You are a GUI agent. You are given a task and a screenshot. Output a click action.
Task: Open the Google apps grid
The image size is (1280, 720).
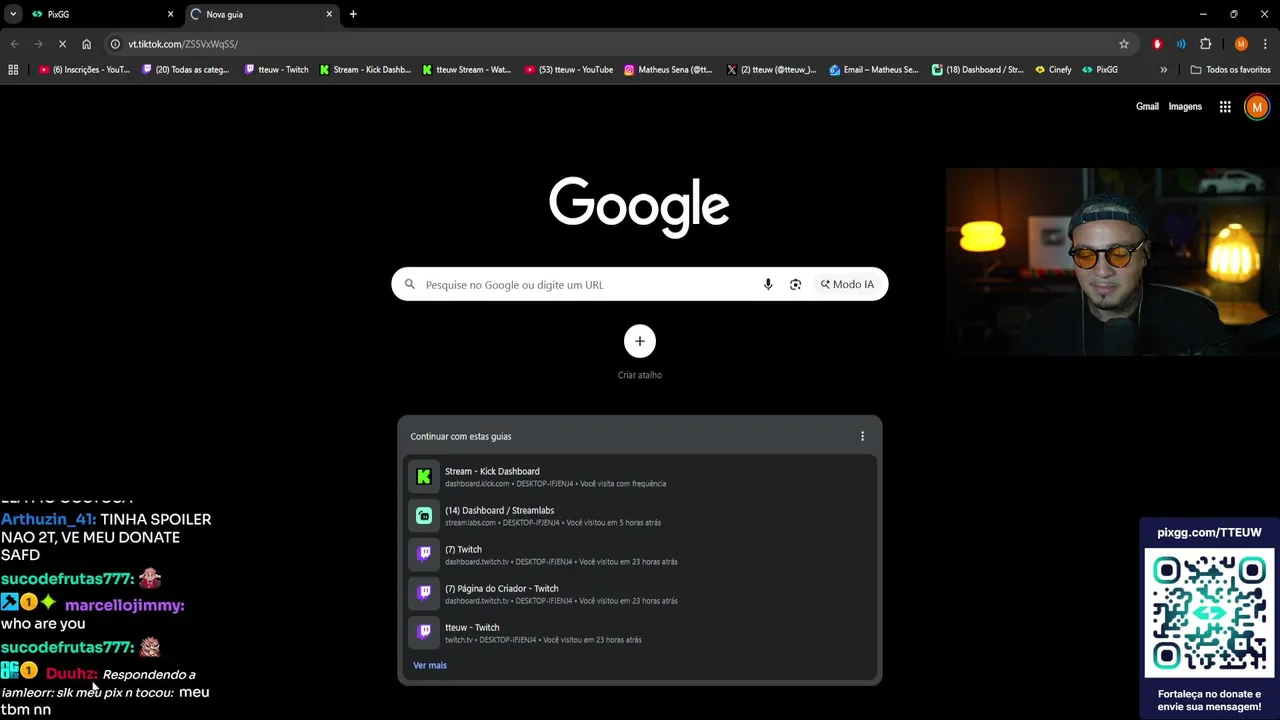tap(1225, 107)
